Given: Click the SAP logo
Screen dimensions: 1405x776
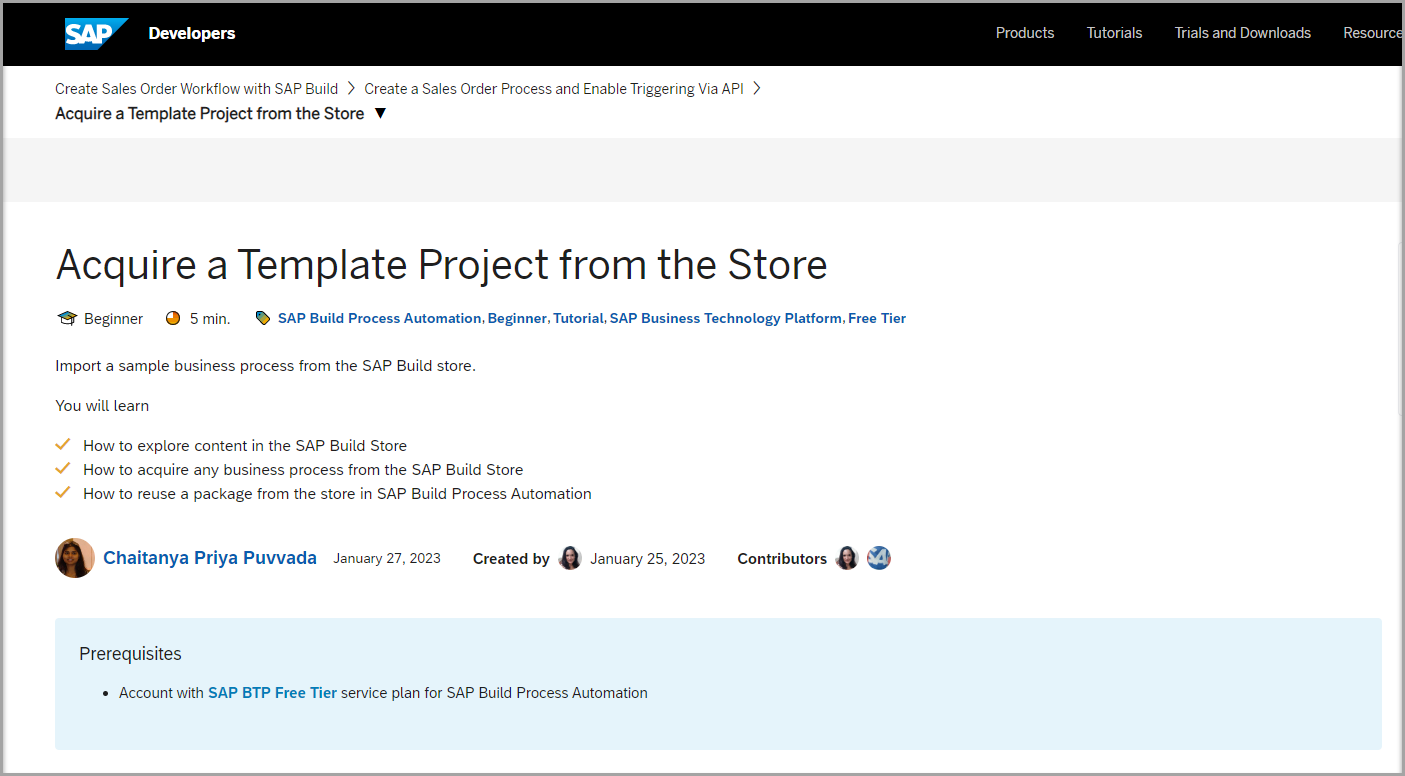Looking at the screenshot, I should [96, 34].
